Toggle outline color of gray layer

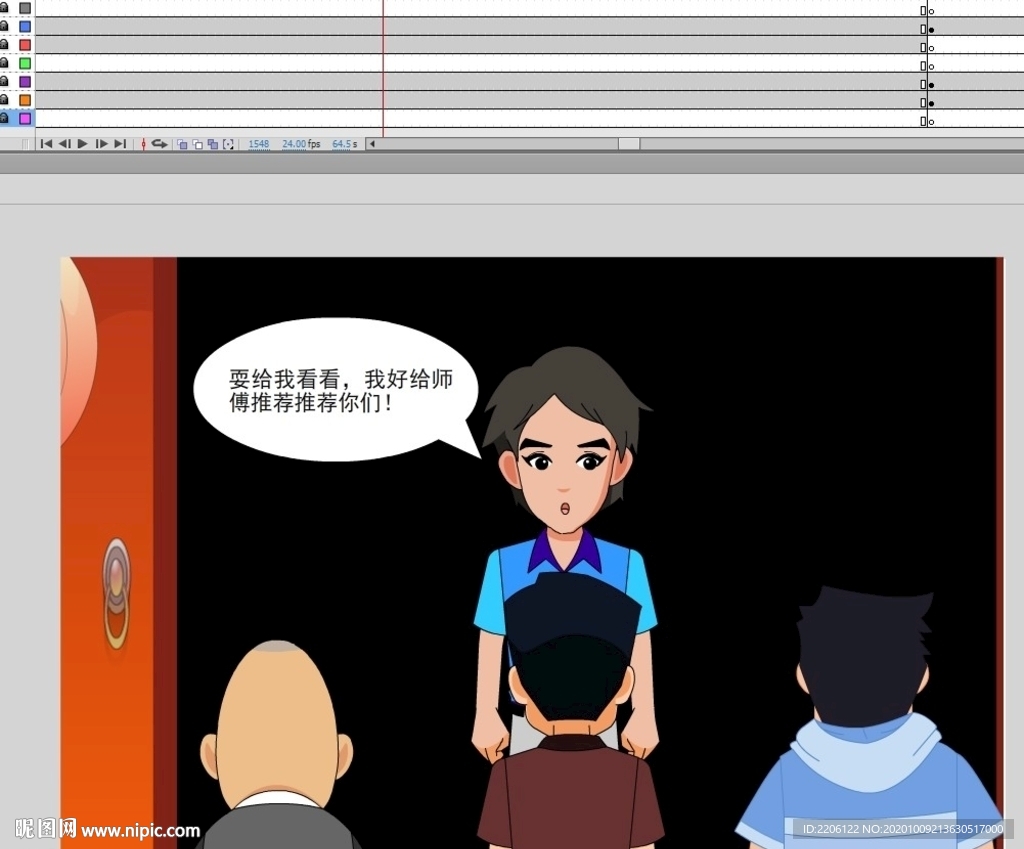pyautogui.click(x=25, y=8)
